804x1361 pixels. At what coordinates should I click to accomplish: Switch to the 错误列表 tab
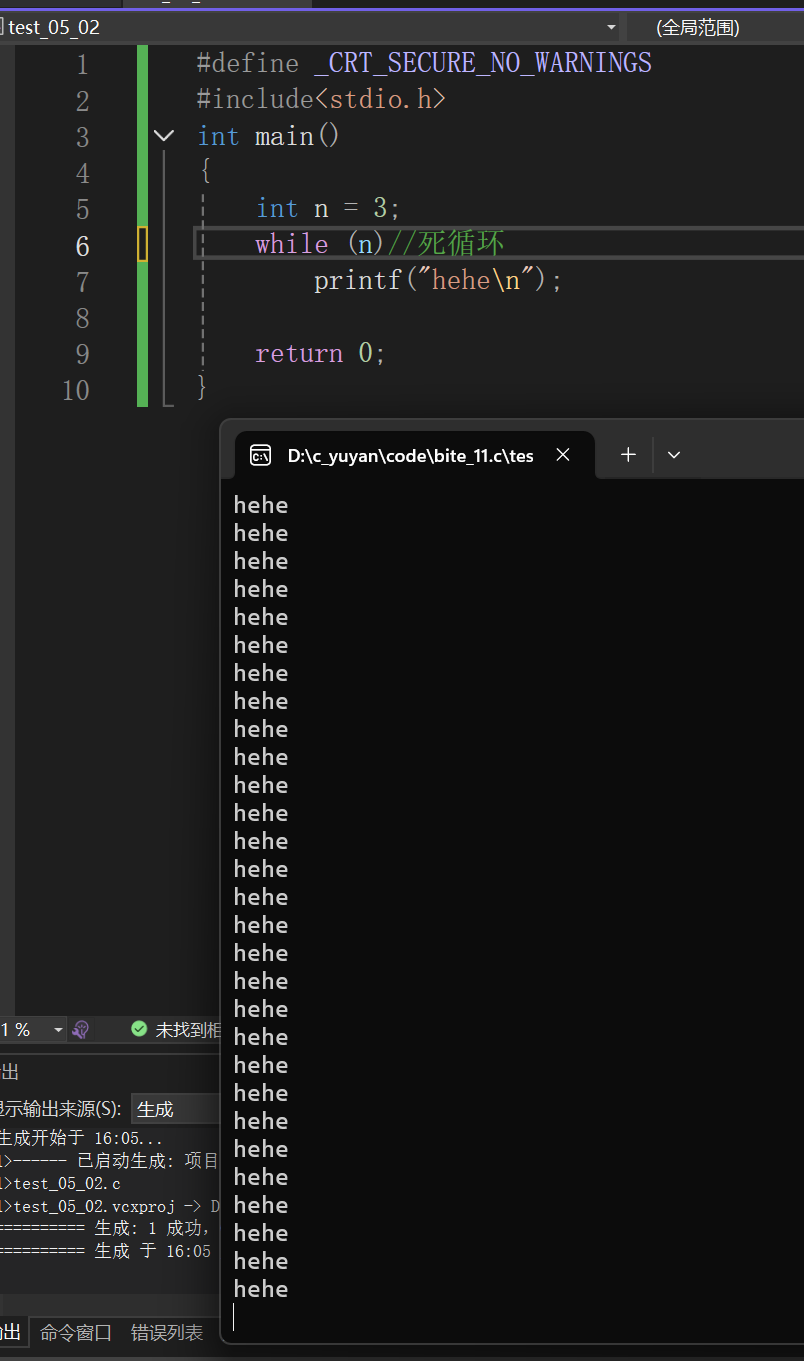167,1333
